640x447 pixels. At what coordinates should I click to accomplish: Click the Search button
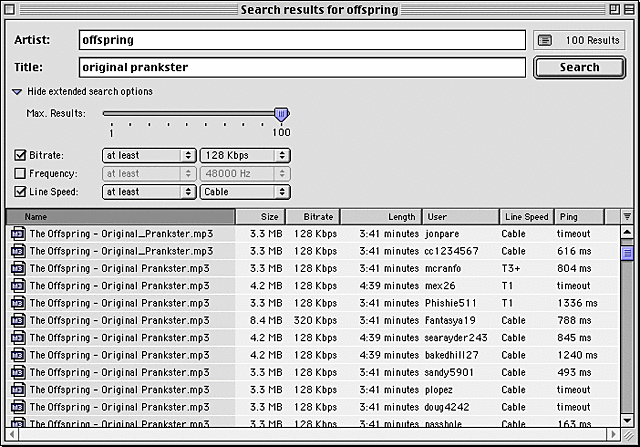tap(579, 67)
